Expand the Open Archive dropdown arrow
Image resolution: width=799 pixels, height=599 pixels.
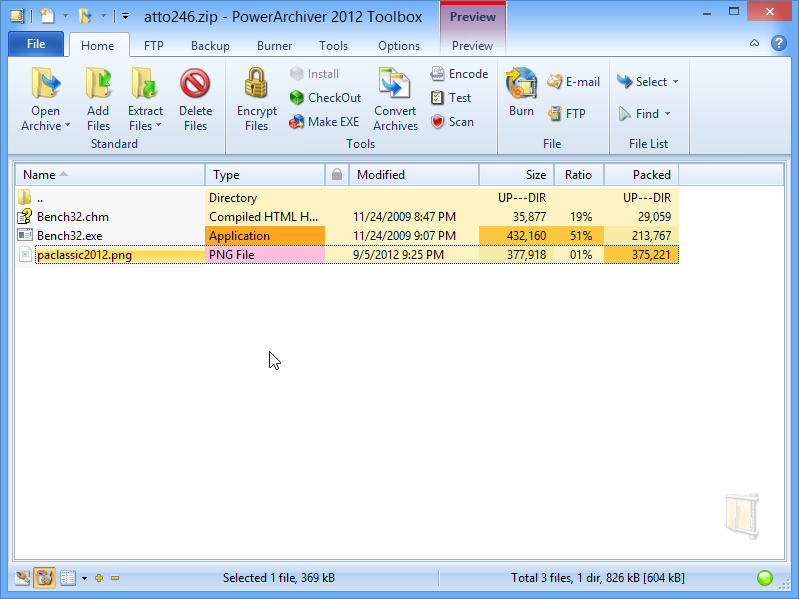(x=67, y=125)
